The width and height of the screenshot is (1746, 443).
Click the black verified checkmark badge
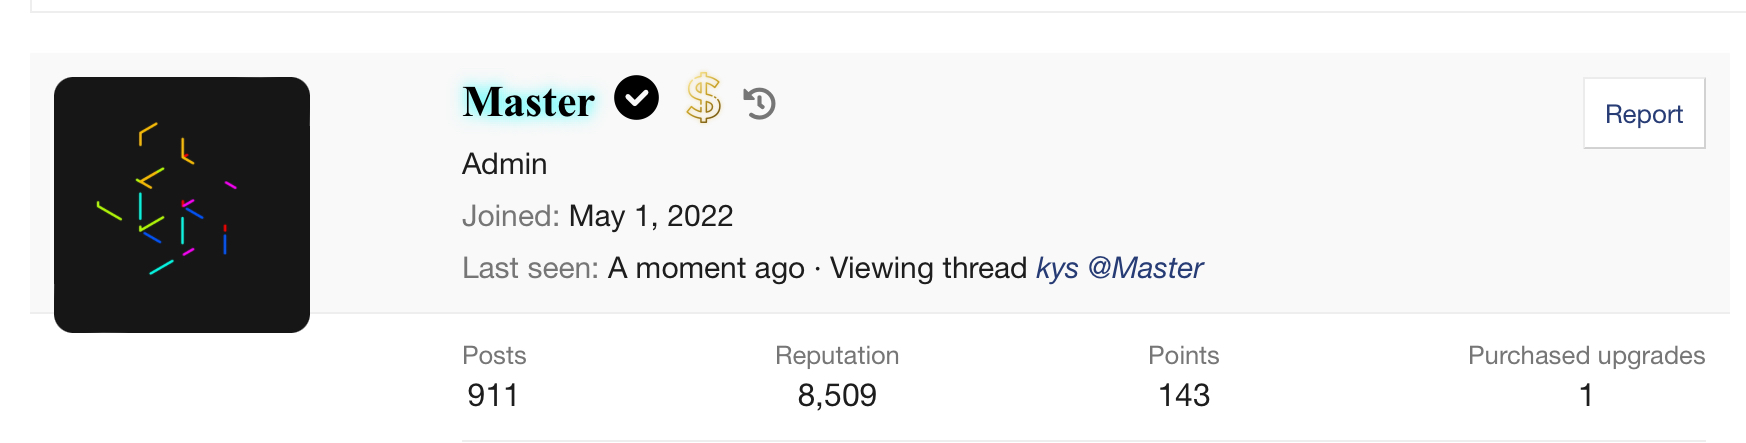(636, 98)
